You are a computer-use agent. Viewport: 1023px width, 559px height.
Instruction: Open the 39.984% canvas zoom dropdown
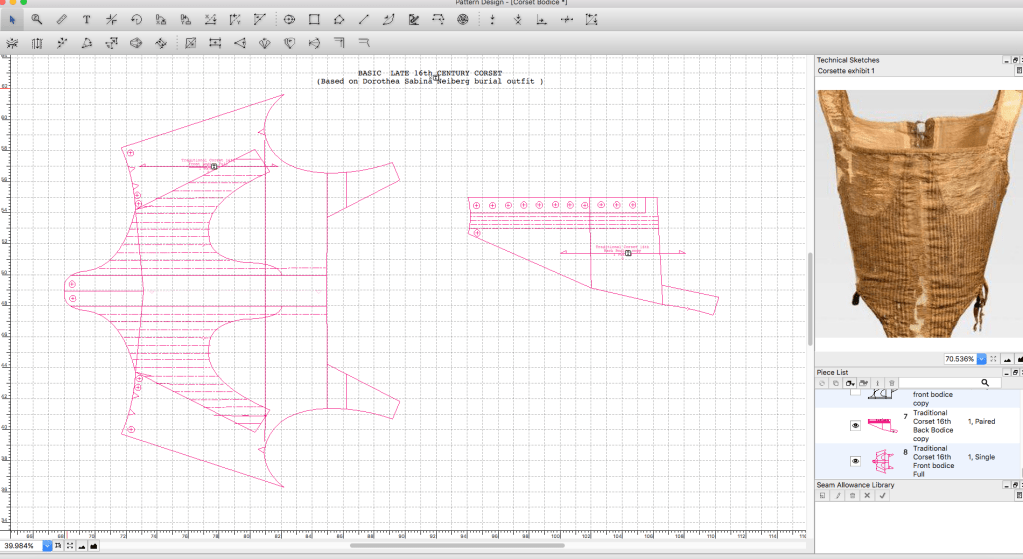[x=46, y=546]
